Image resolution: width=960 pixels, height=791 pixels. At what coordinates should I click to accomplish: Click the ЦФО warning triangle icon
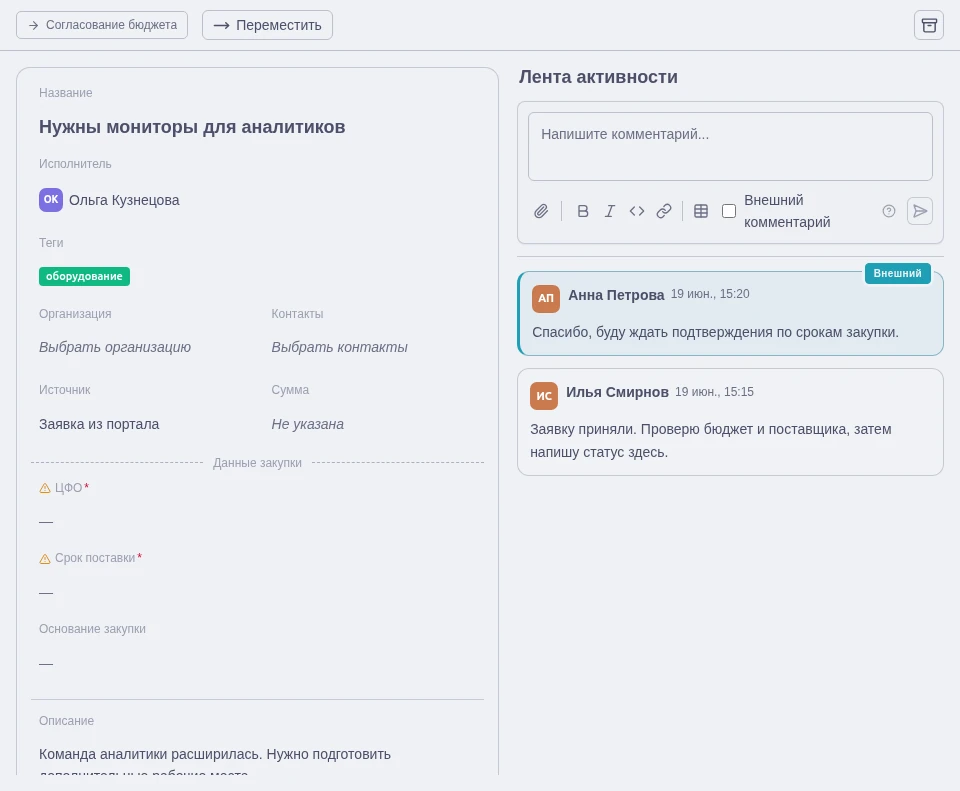(x=45, y=488)
